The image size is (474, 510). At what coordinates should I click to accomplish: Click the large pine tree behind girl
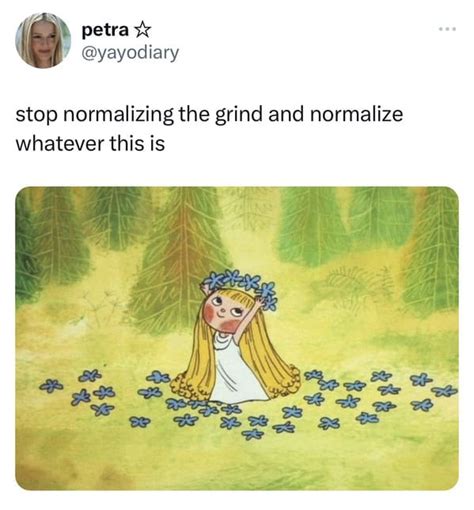pos(182,258)
